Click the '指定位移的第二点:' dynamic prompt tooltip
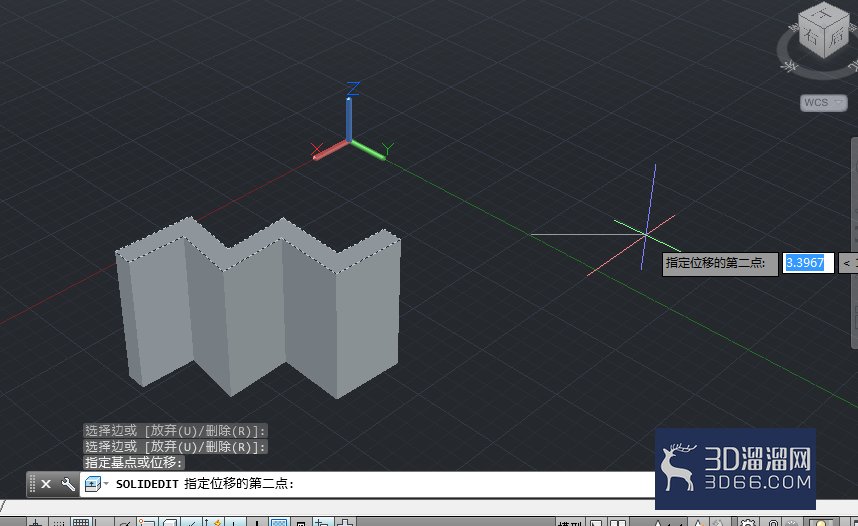The width and height of the screenshot is (858, 526). tap(720, 264)
